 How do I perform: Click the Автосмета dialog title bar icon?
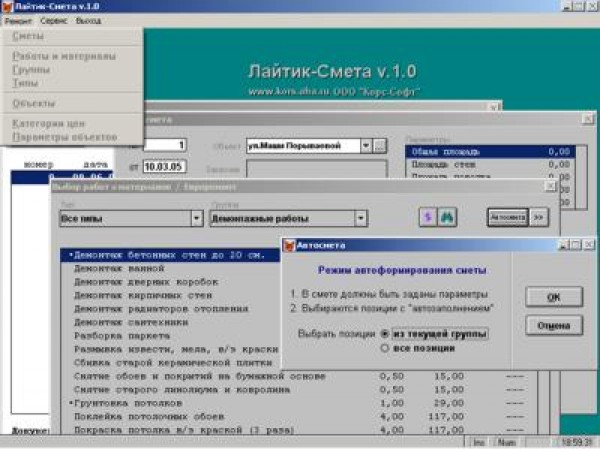click(290, 244)
